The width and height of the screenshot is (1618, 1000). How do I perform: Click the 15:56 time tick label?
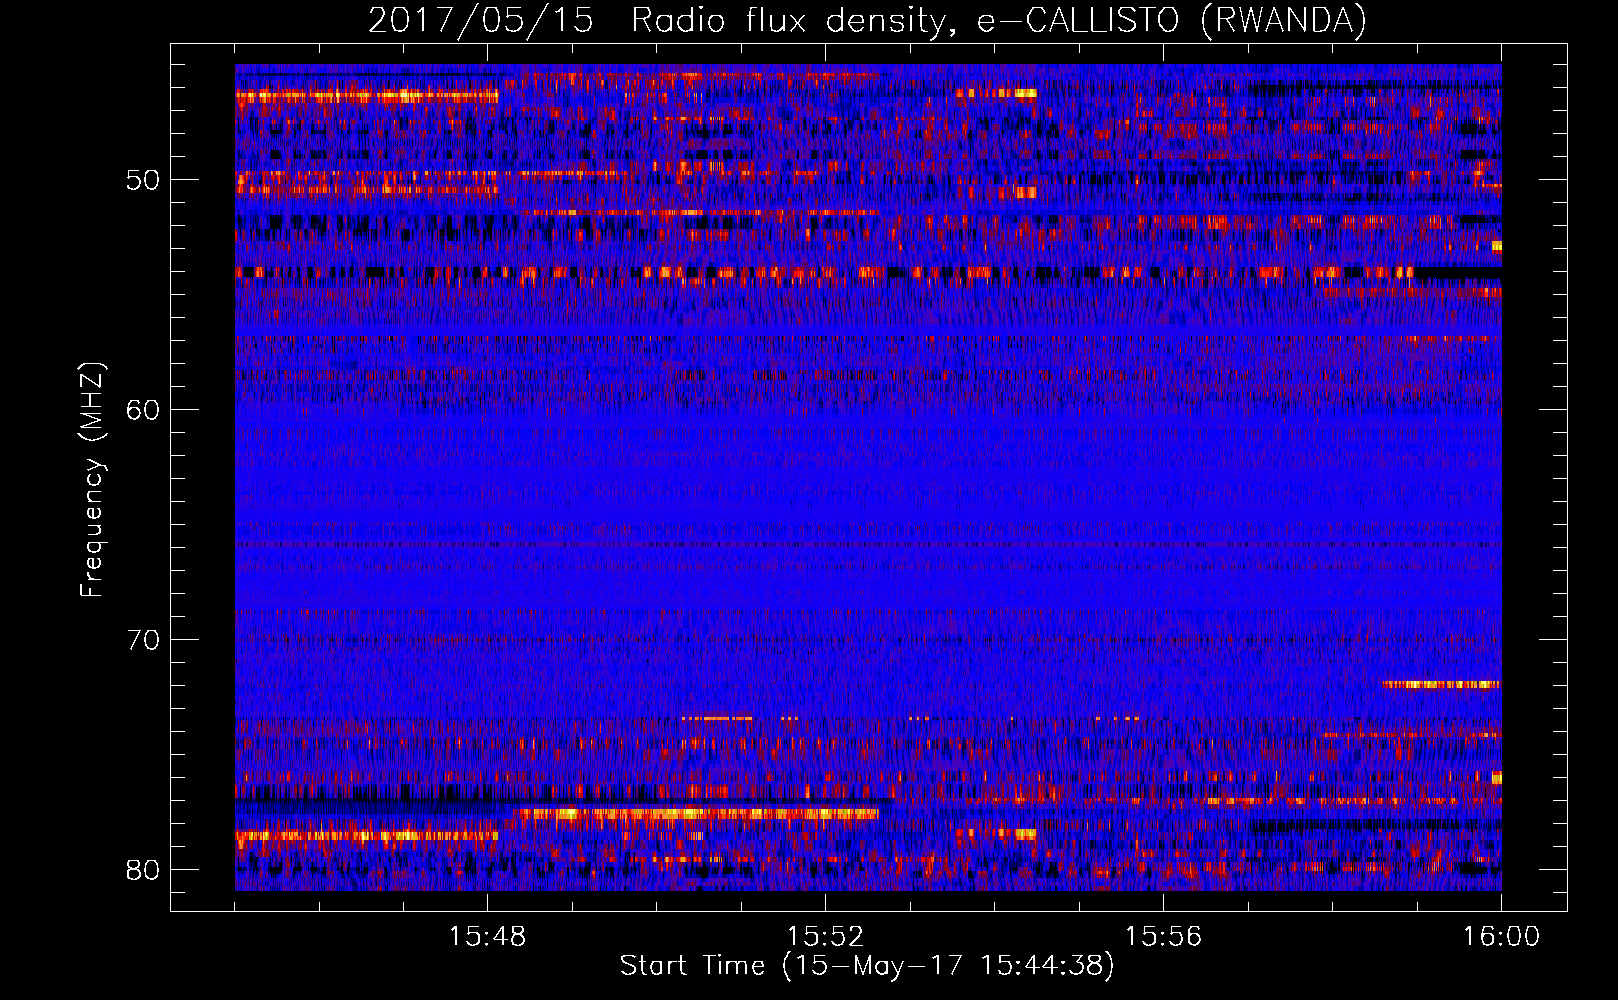pos(1163,937)
